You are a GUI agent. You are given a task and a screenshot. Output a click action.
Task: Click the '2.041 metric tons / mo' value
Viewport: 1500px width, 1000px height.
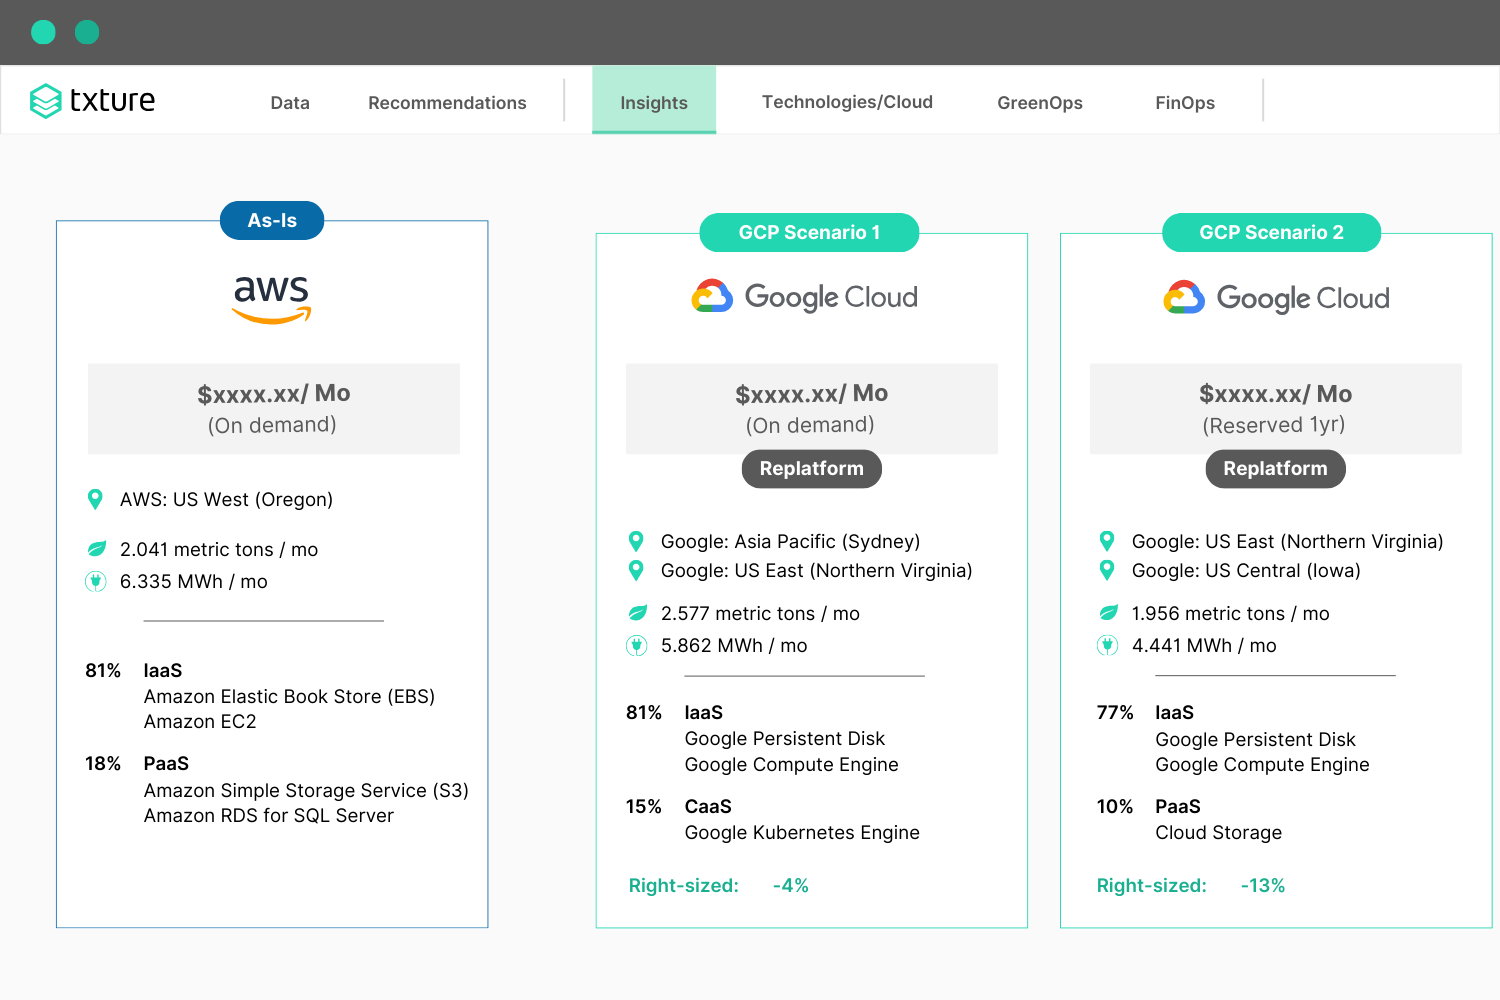click(219, 549)
